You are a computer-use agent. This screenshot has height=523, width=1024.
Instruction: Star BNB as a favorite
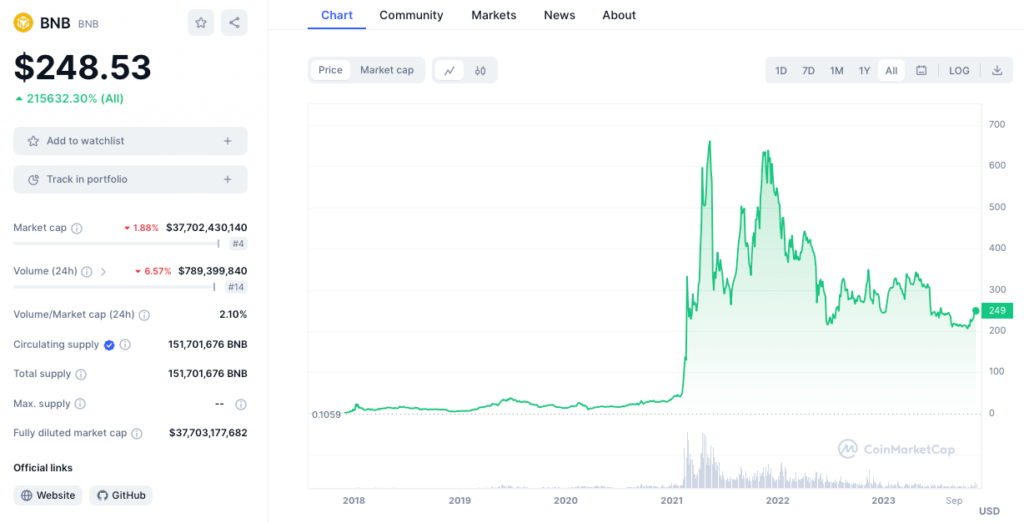pyautogui.click(x=200, y=23)
